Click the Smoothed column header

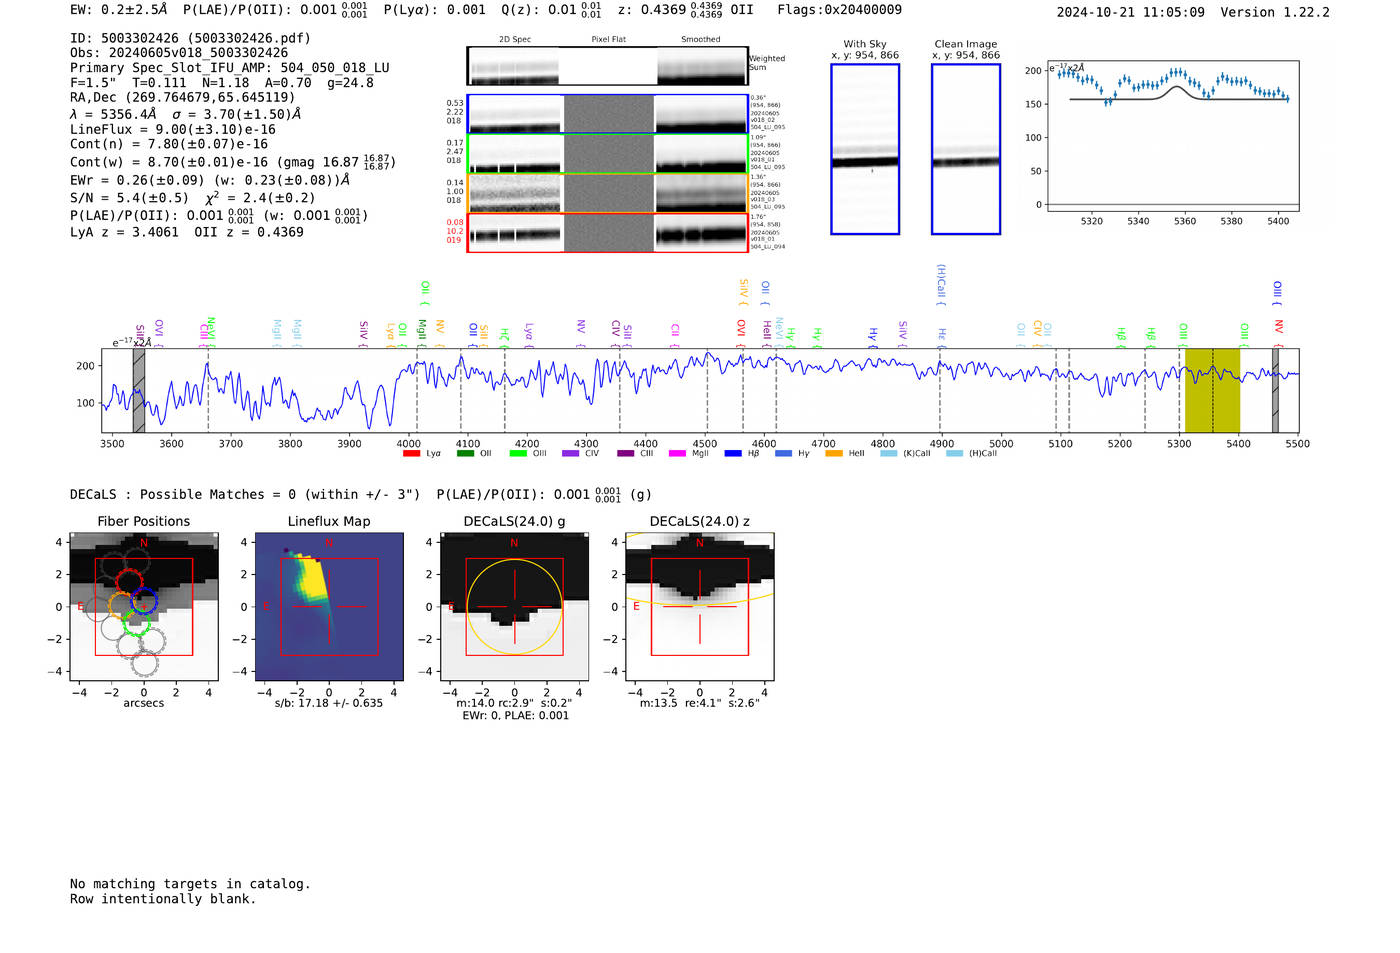[x=700, y=40]
